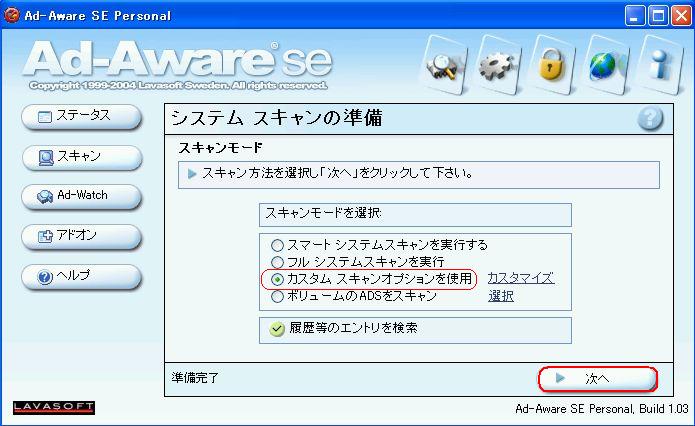The height and width of the screenshot is (426, 695).
Task: Click the Ad-Aware title bar app icon
Action: click(12, 15)
